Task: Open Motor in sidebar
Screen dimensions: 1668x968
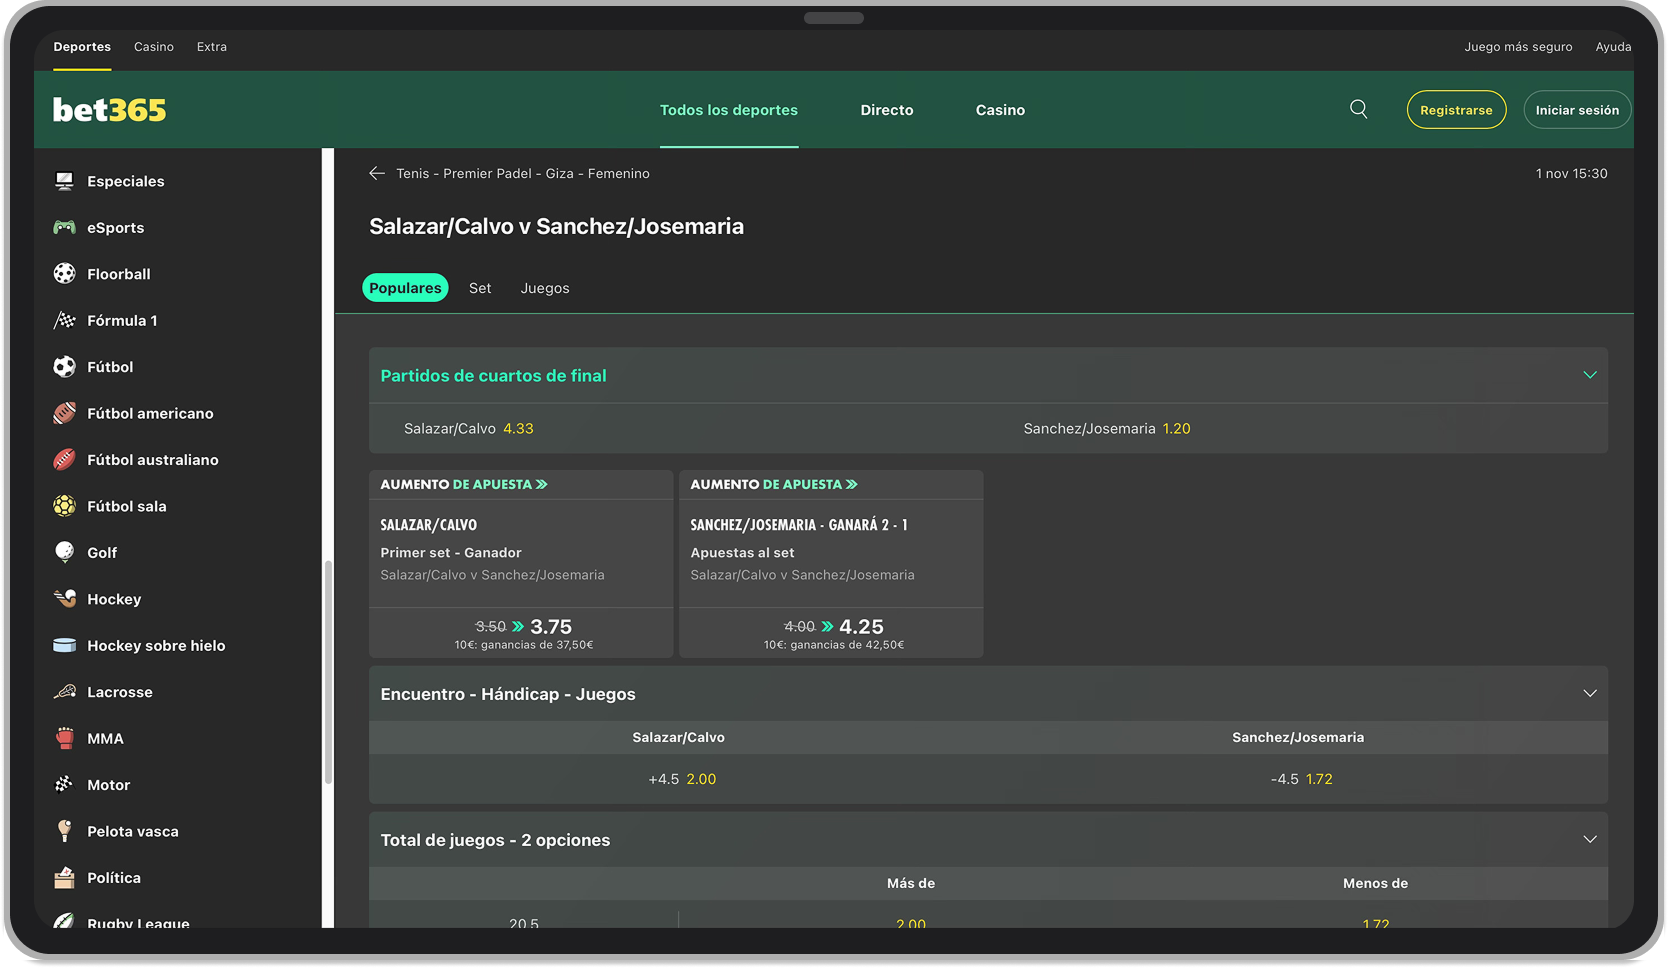Action: 109,785
